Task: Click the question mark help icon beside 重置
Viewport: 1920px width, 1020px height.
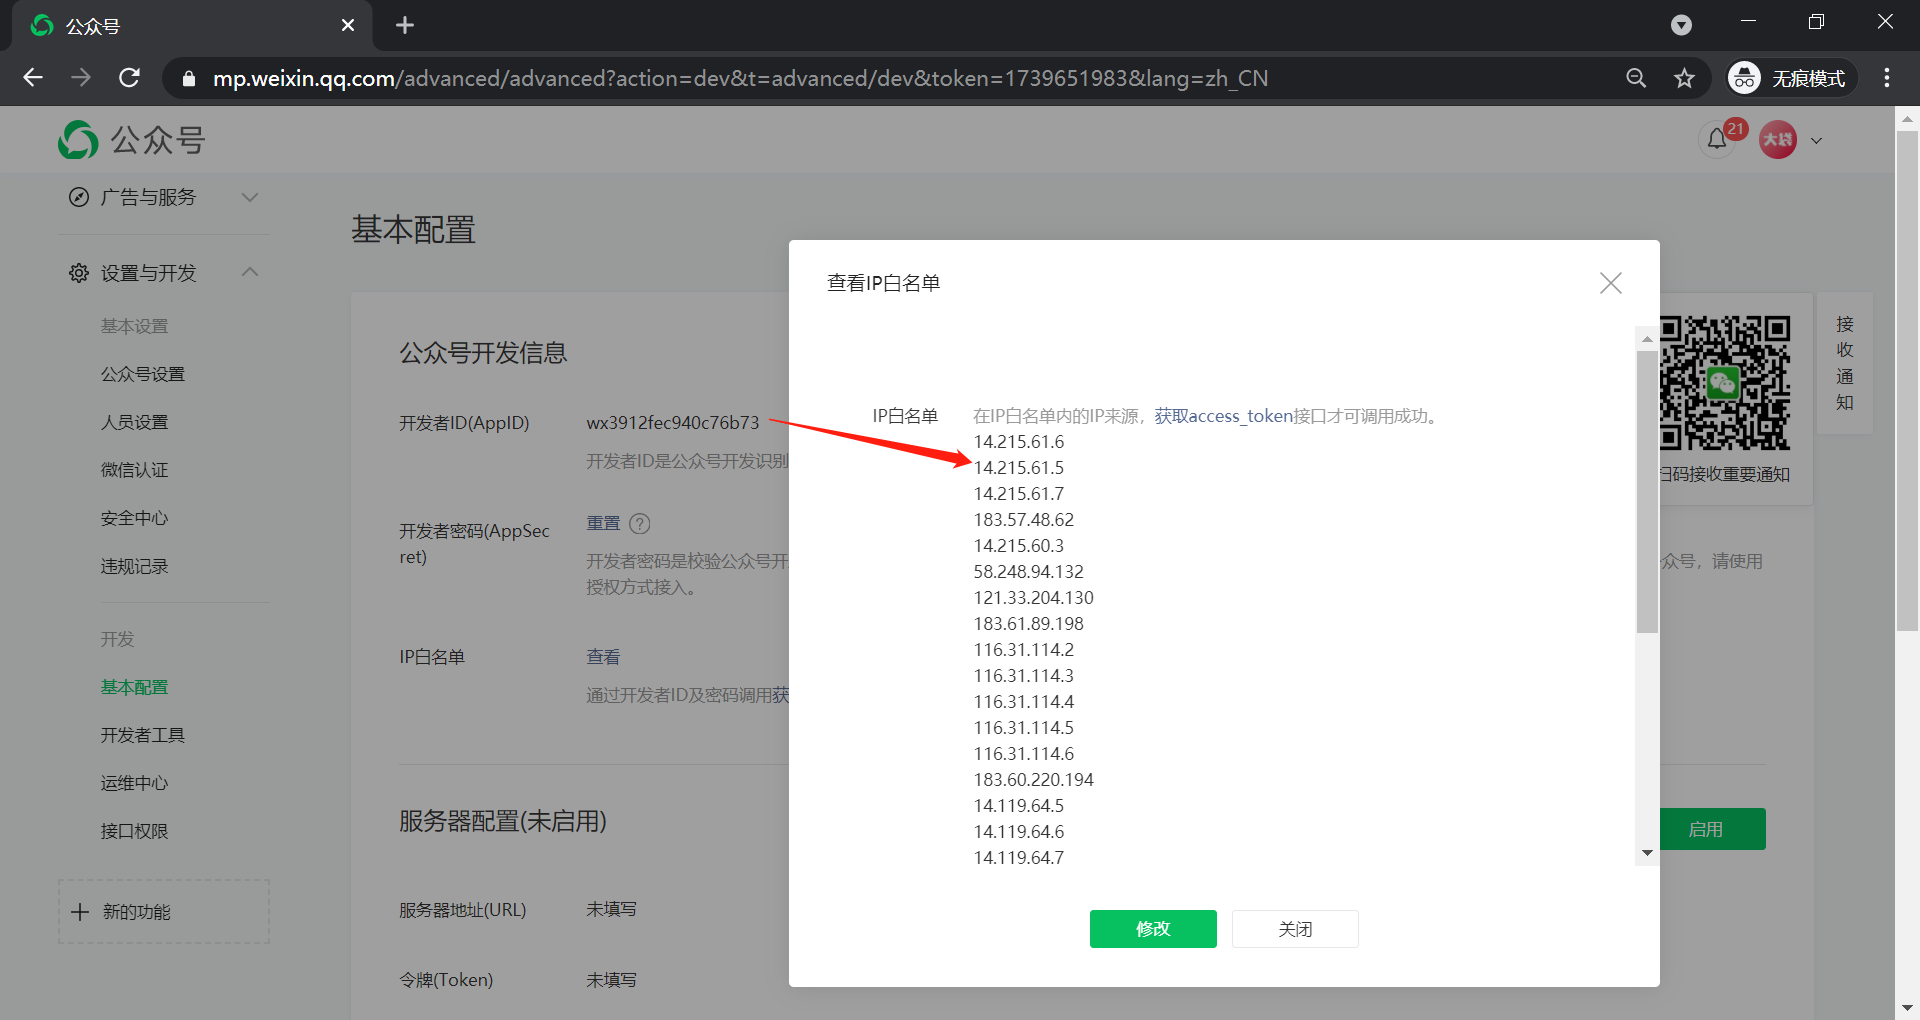Action: coord(640,523)
